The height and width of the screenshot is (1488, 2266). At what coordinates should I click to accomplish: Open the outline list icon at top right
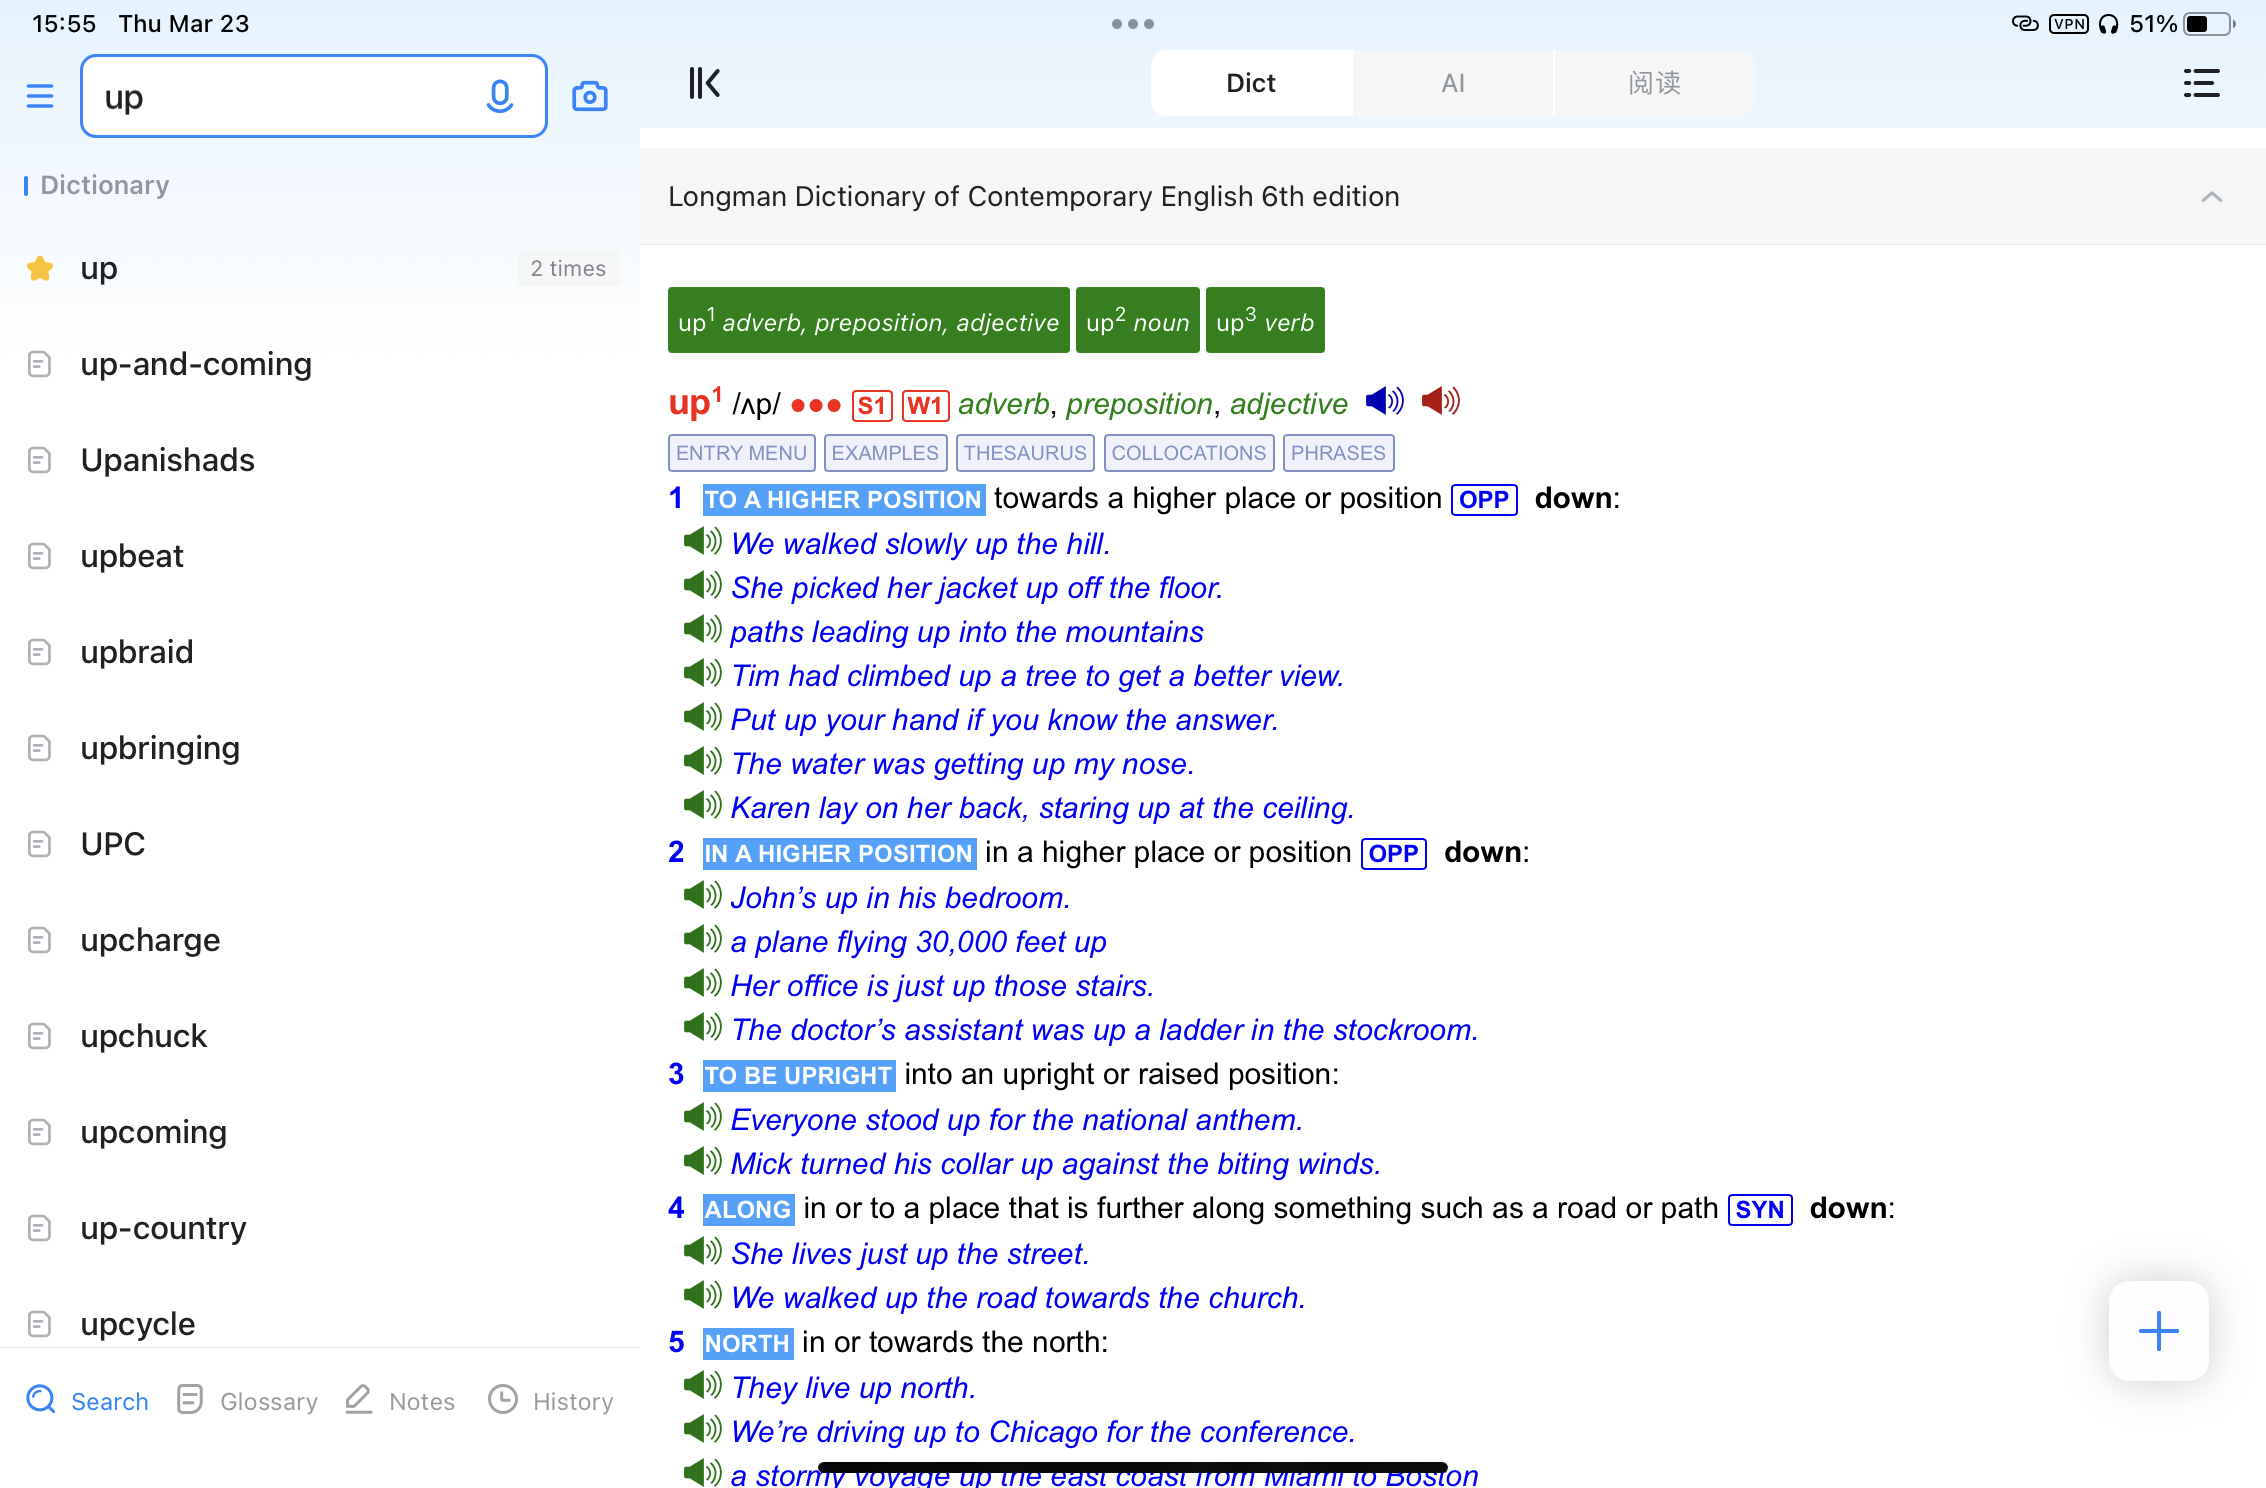(2201, 83)
